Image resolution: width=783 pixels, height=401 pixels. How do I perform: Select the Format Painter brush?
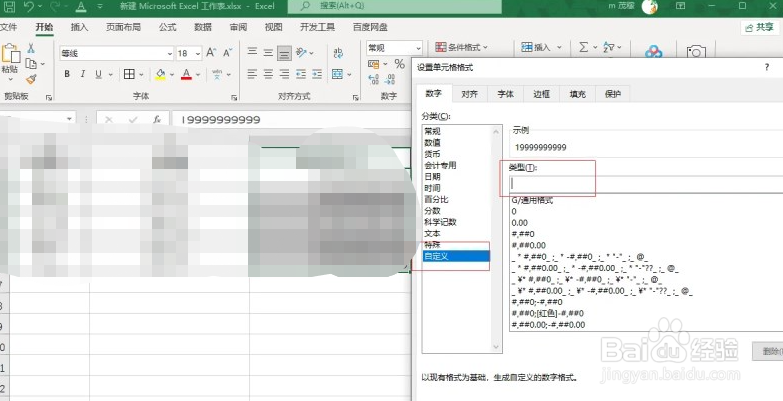click(31, 79)
